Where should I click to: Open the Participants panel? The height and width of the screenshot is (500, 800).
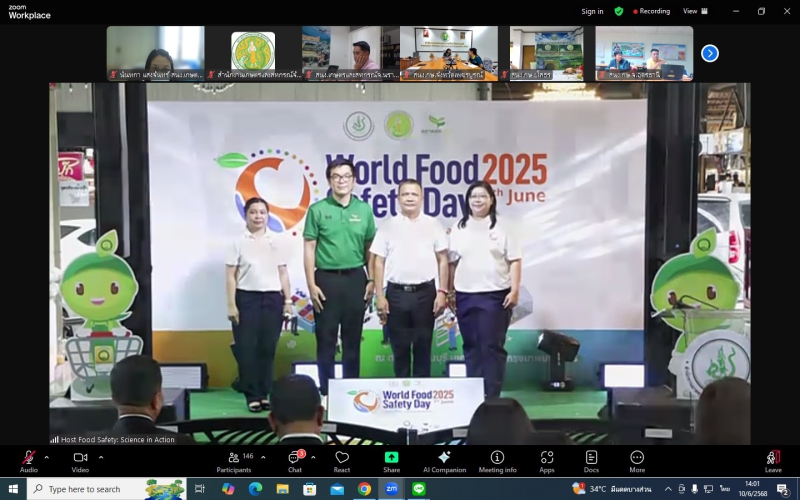(234, 461)
